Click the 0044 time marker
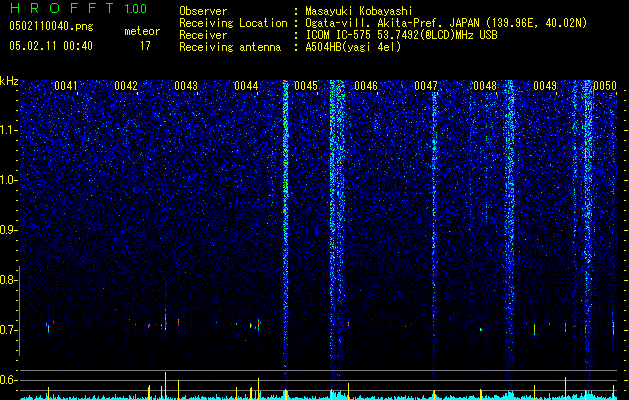This screenshot has height=400, width=629. tap(246, 86)
